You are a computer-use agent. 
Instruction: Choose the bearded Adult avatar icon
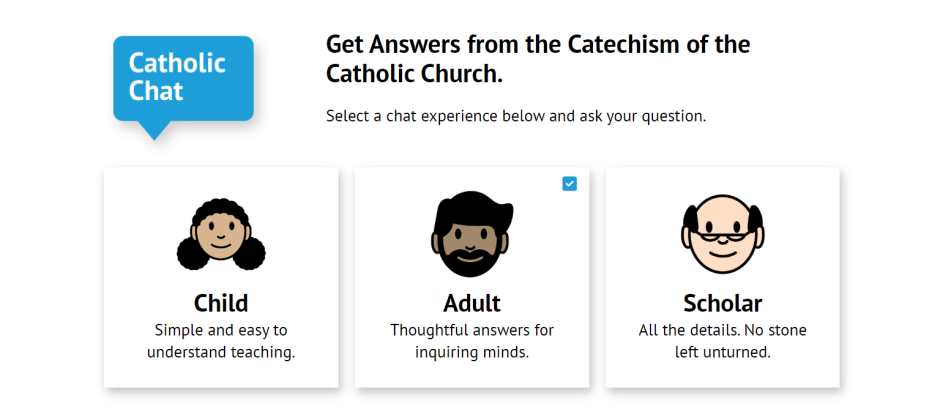(x=472, y=234)
